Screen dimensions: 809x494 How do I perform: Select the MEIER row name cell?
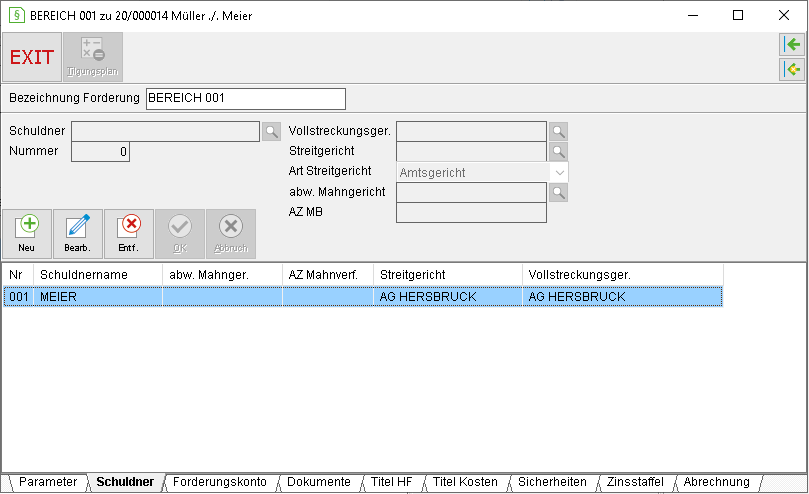98,297
